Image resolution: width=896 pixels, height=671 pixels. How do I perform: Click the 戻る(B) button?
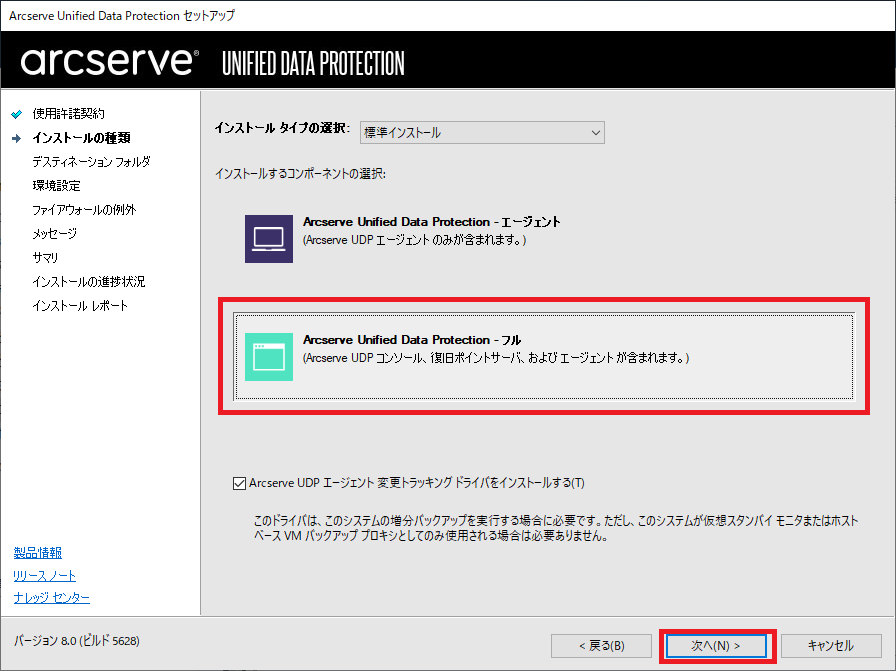coord(601,646)
